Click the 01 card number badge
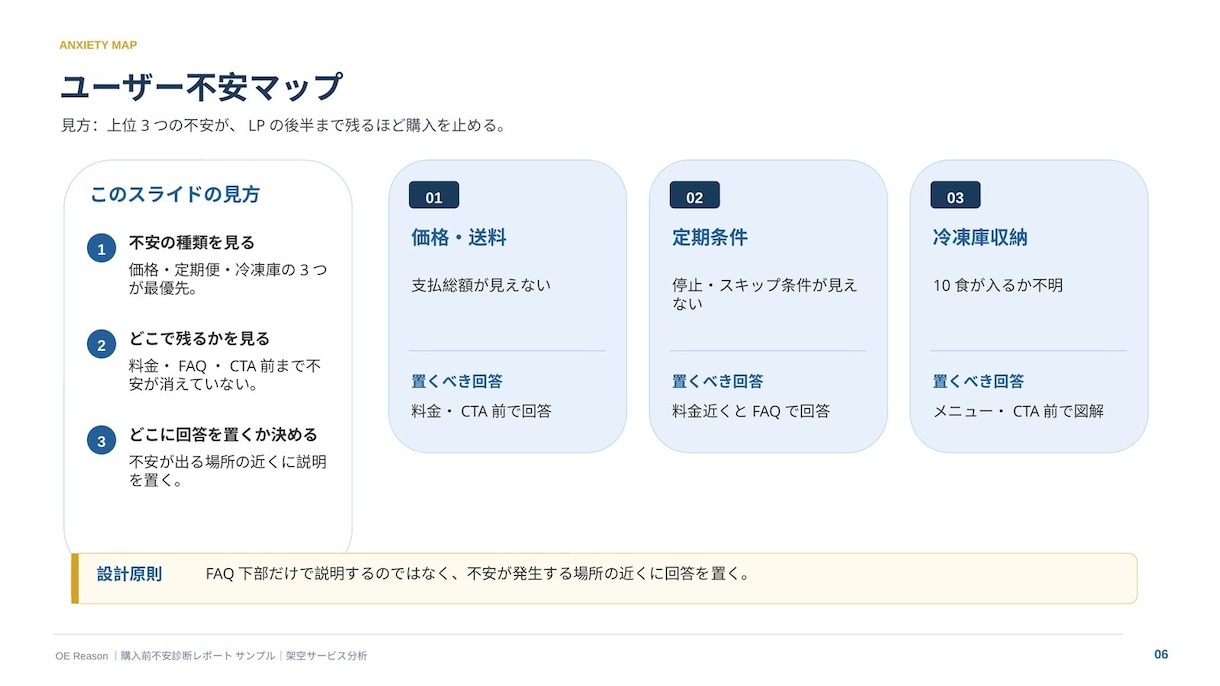This screenshot has width=1220, height=686. coord(434,196)
